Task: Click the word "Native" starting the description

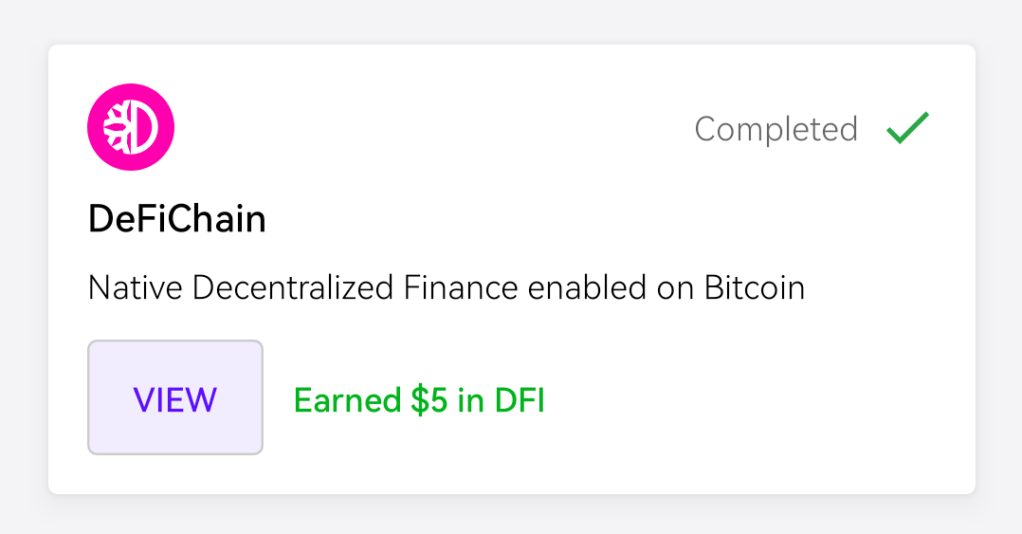Action: pyautogui.click(x=136, y=288)
